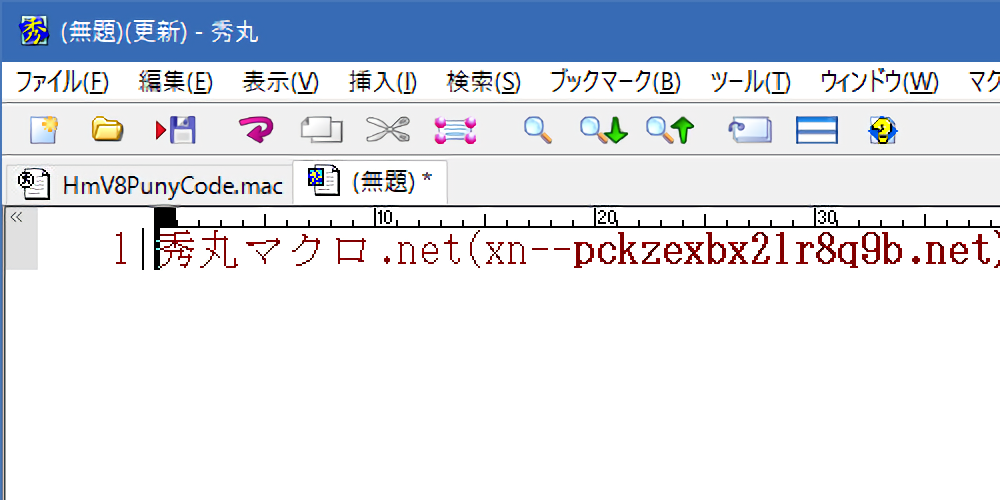Collapse the left pane with the « chevron
Screen dimensions: 1000x500
[x=16, y=216]
